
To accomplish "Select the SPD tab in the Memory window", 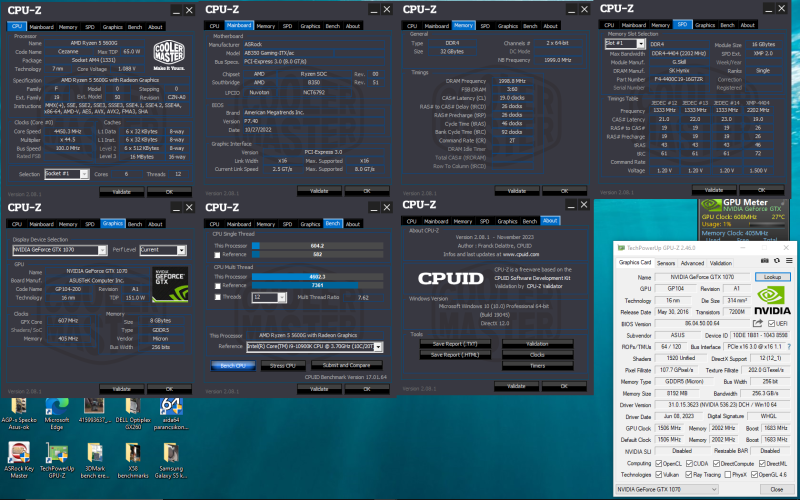I will click(x=485, y=26).
